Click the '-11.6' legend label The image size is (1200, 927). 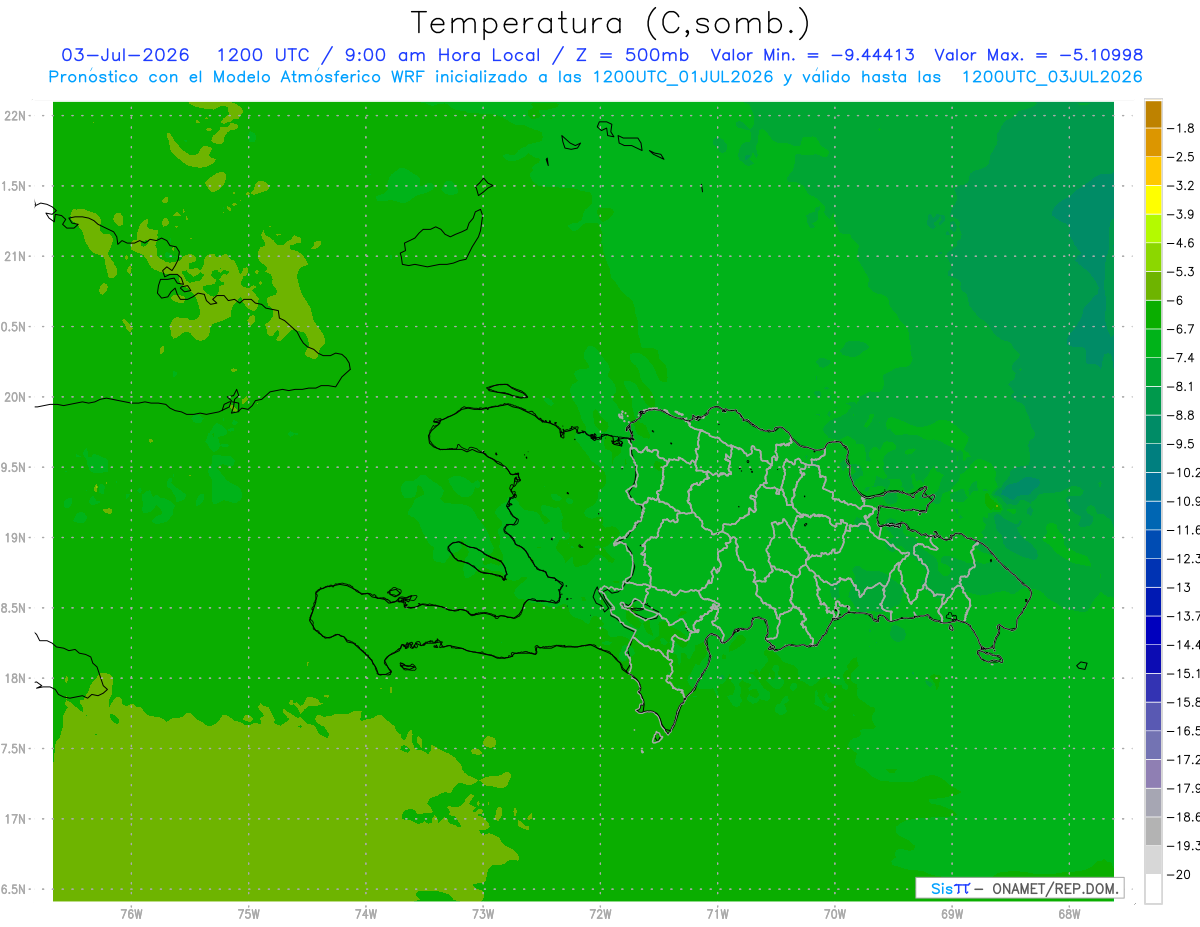(x=1185, y=530)
